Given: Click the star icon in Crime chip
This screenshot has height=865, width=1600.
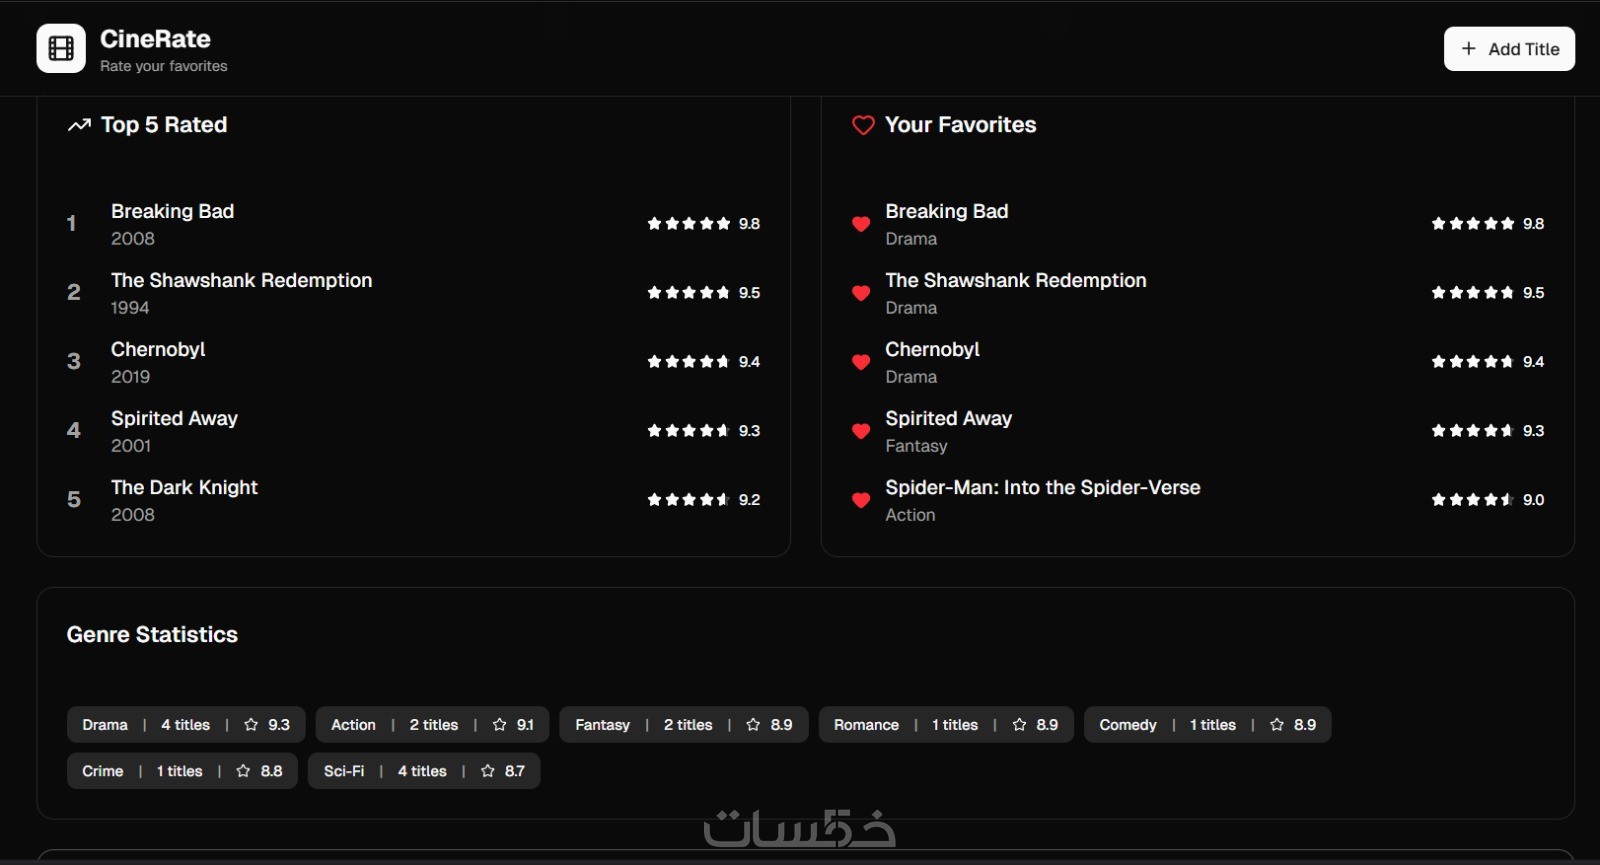Looking at the screenshot, I should click(x=243, y=771).
